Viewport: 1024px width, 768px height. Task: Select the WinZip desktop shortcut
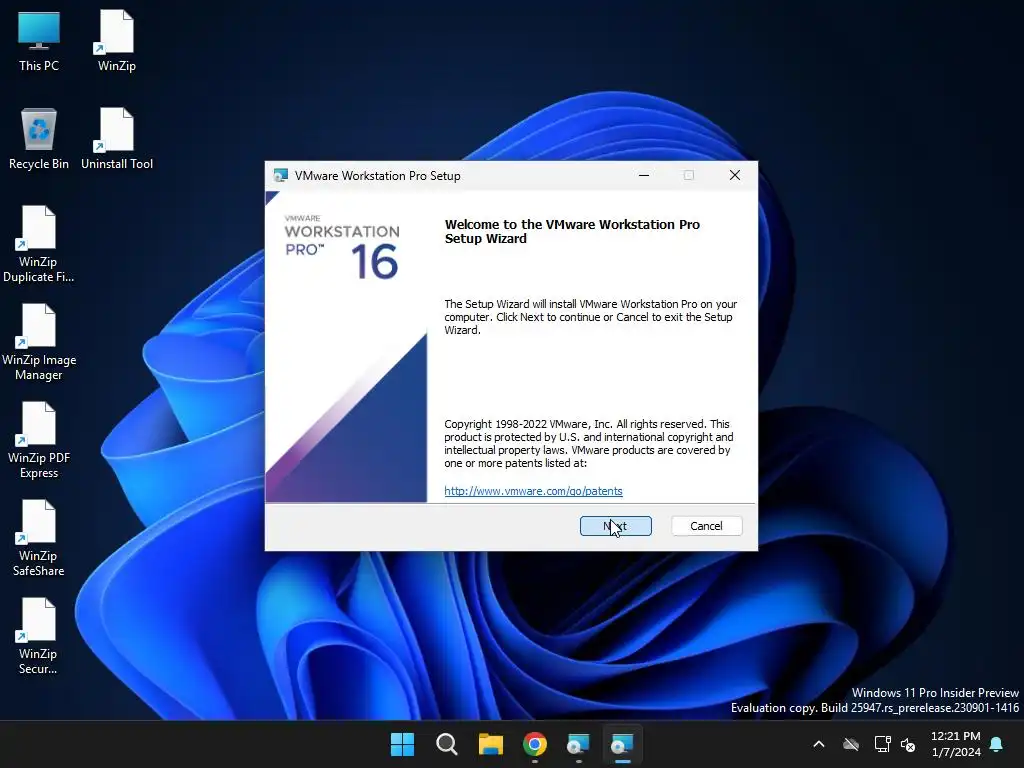[117, 41]
